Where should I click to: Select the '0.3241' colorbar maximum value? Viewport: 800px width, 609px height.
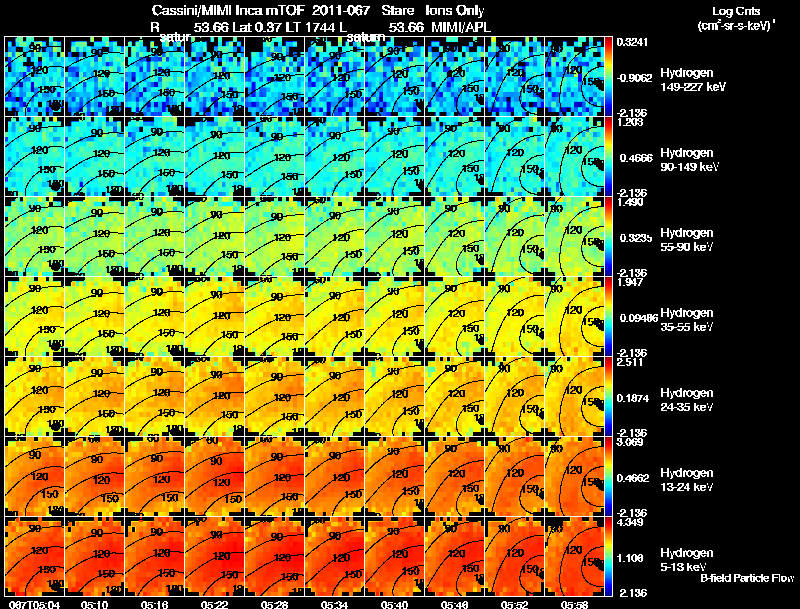click(632, 42)
